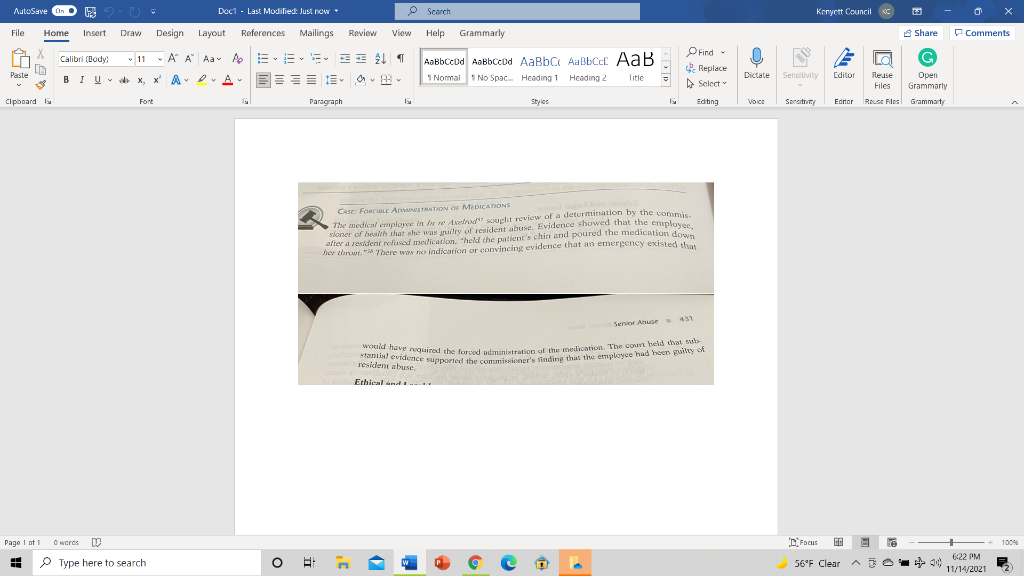
Task: Toggle Italic formatting
Action: pos(82,80)
